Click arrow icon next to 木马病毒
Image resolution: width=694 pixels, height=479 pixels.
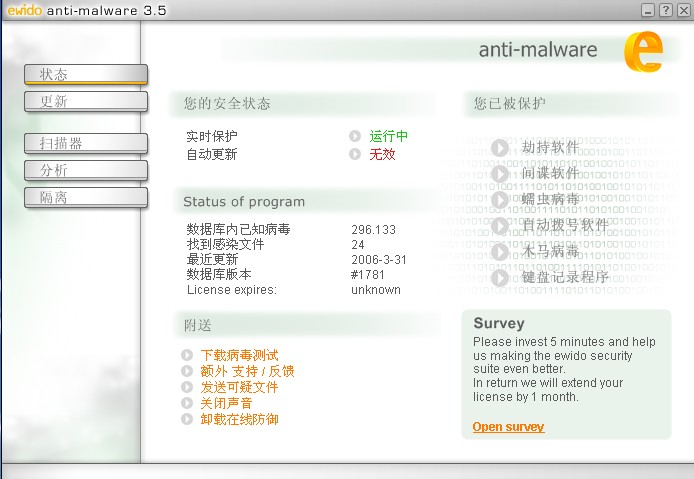tap(500, 252)
